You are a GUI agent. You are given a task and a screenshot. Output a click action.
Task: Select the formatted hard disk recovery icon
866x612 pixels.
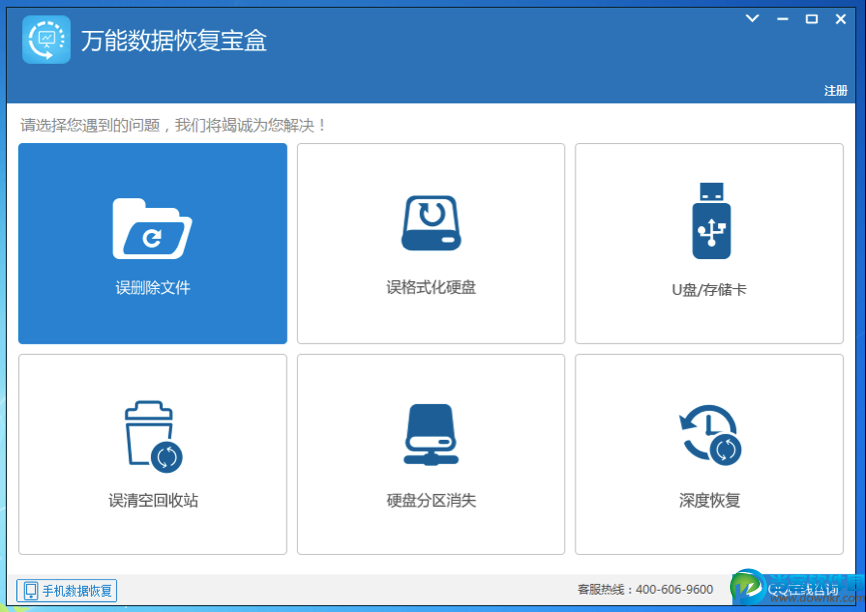click(431, 223)
